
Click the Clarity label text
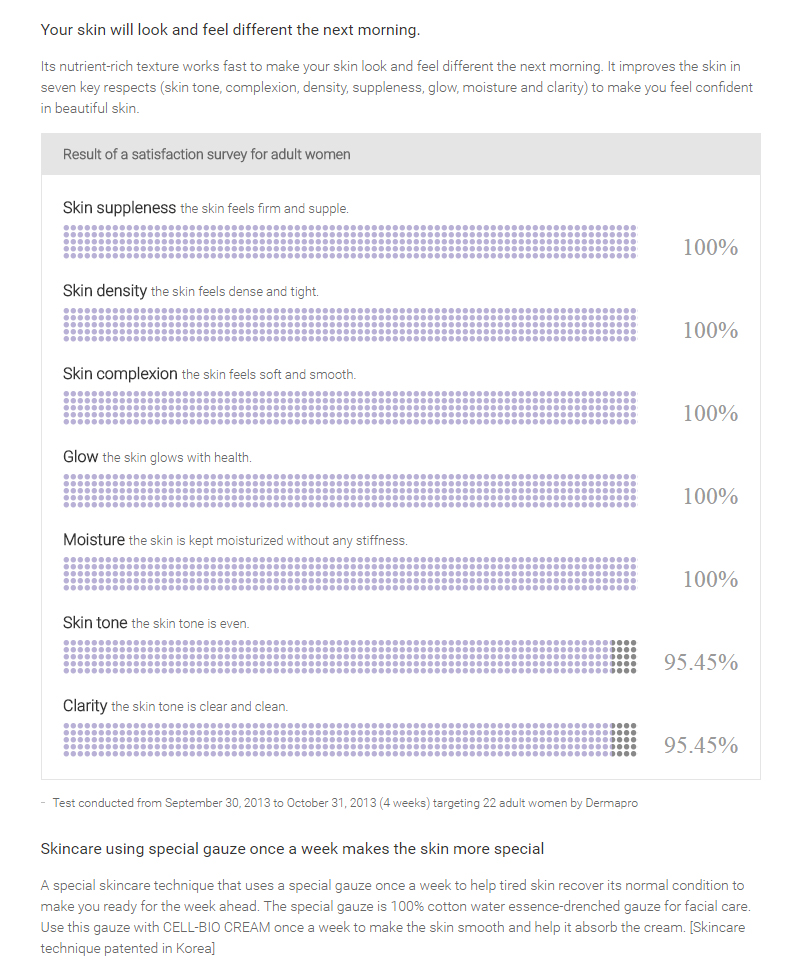85,706
